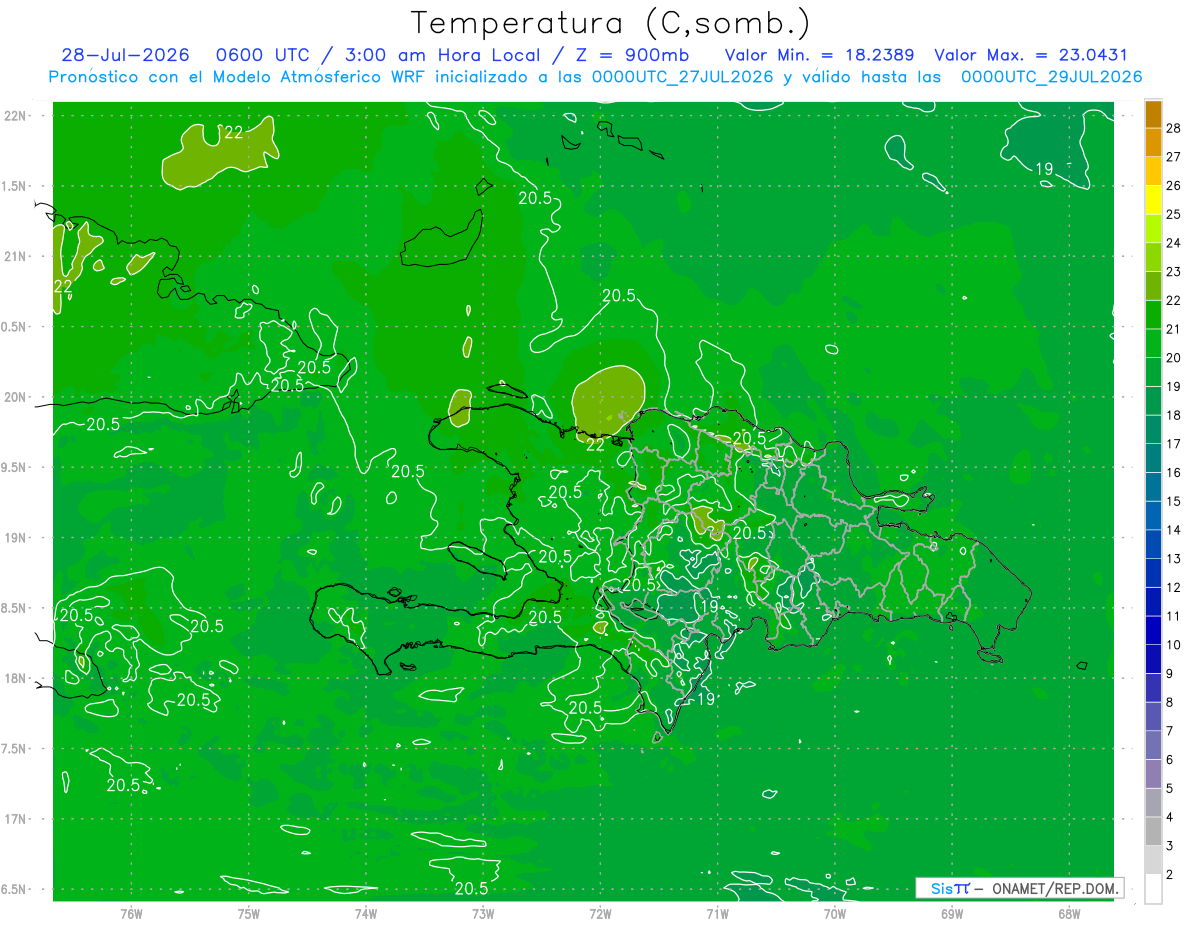
Task: Click the "9.5N" latitude axis label
Action: [x=15, y=467]
